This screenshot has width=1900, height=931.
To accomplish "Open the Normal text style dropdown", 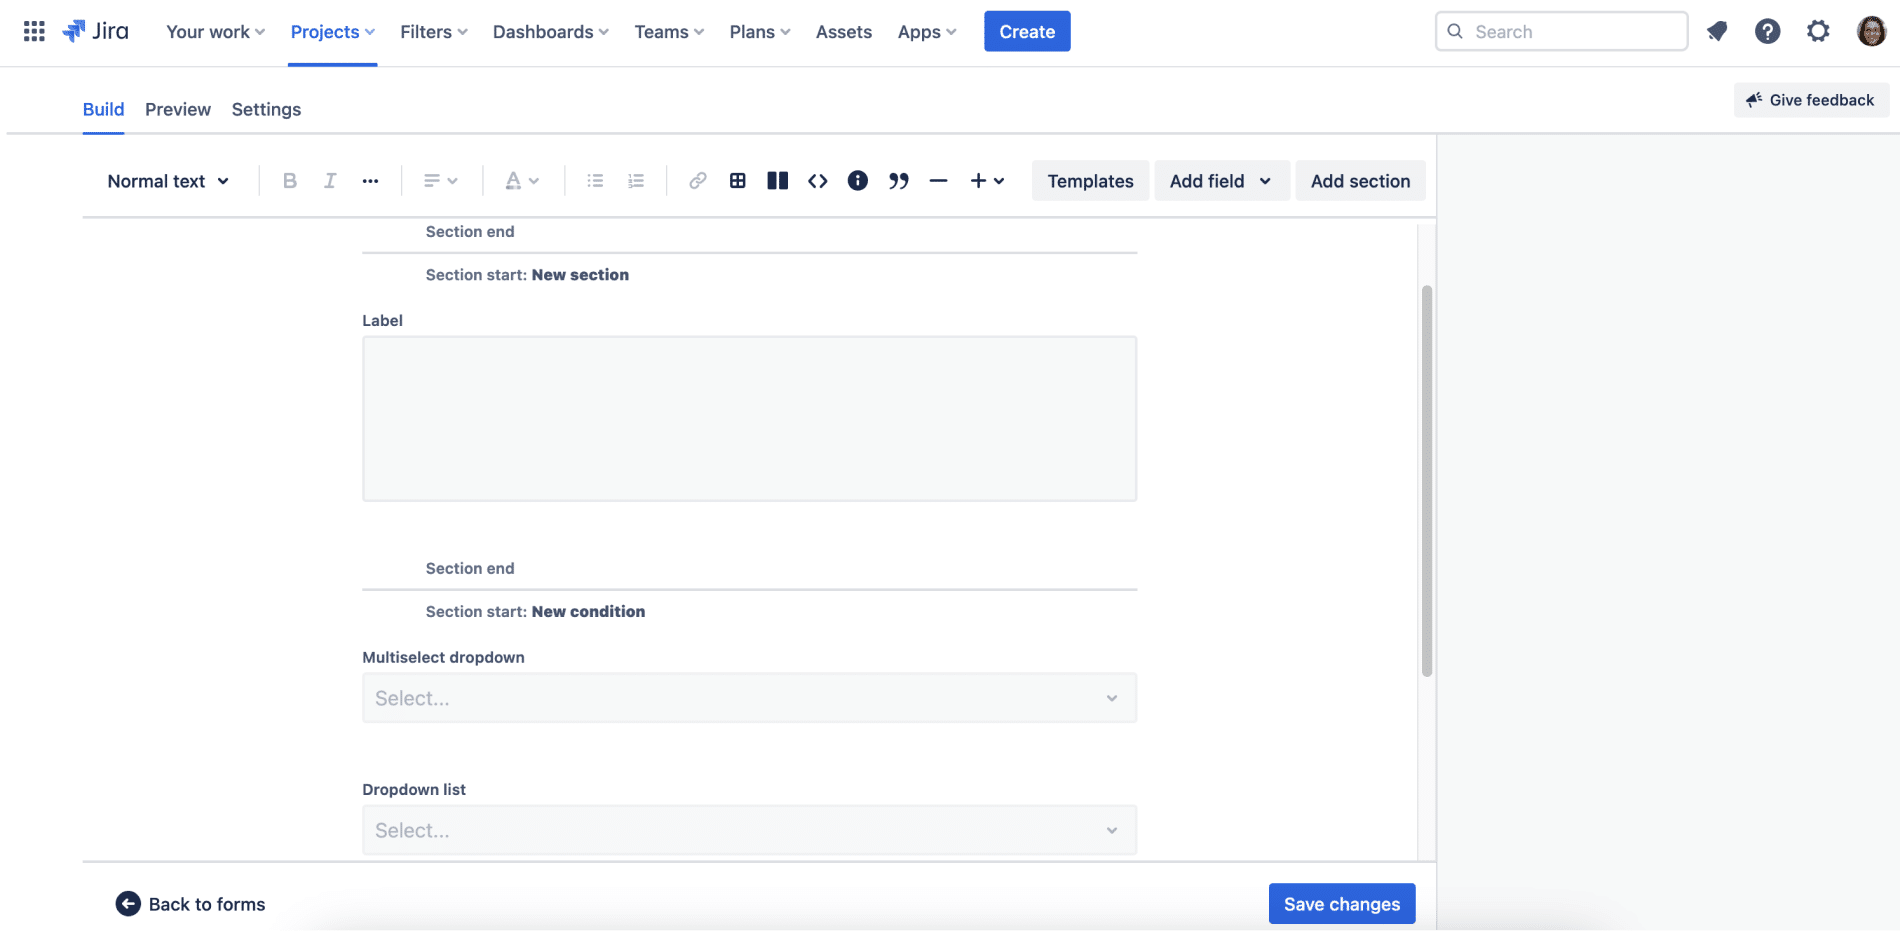I will point(169,181).
